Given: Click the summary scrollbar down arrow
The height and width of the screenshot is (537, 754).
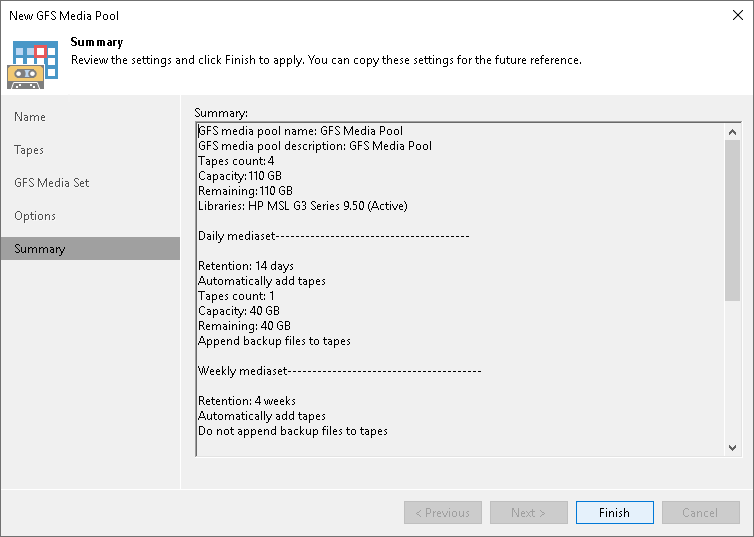Looking at the screenshot, I should pyautogui.click(x=732, y=448).
